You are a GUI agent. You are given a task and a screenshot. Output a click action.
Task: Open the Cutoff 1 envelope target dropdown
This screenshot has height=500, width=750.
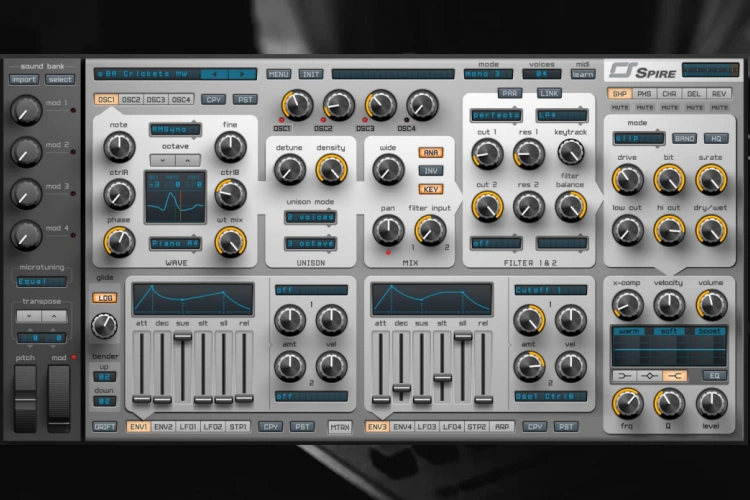[551, 290]
